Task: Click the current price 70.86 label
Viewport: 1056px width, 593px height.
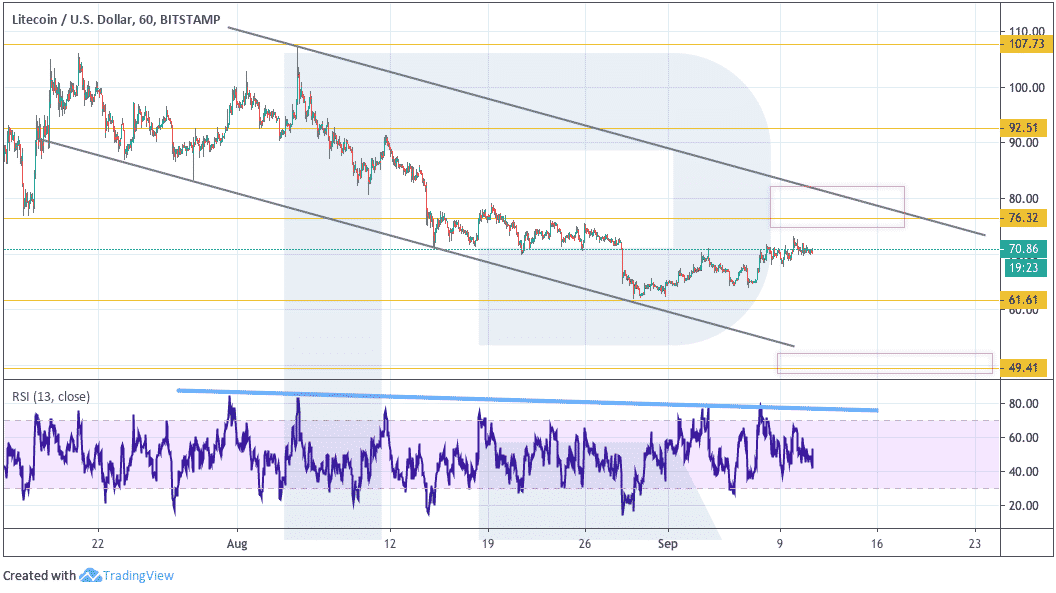Action: click(1024, 249)
